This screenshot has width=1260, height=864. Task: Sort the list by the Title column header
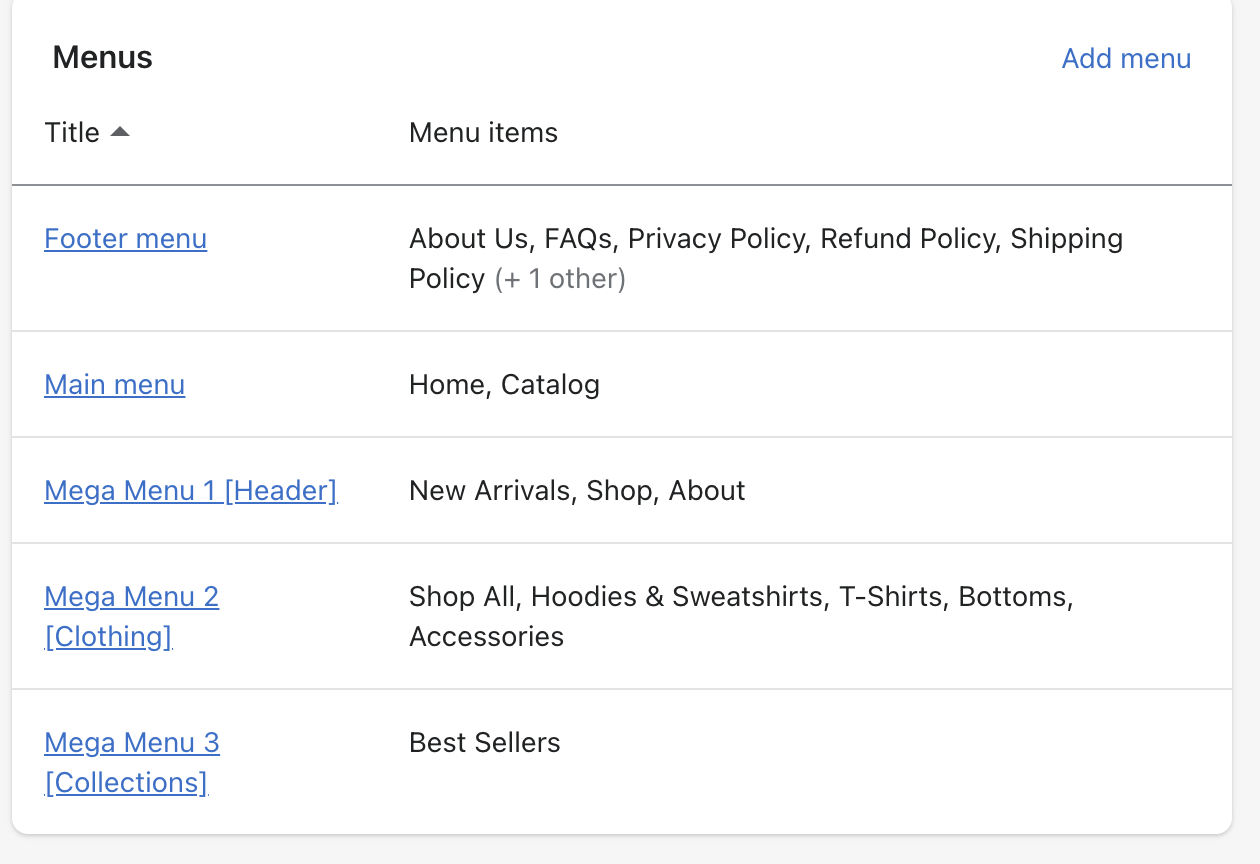pos(72,133)
